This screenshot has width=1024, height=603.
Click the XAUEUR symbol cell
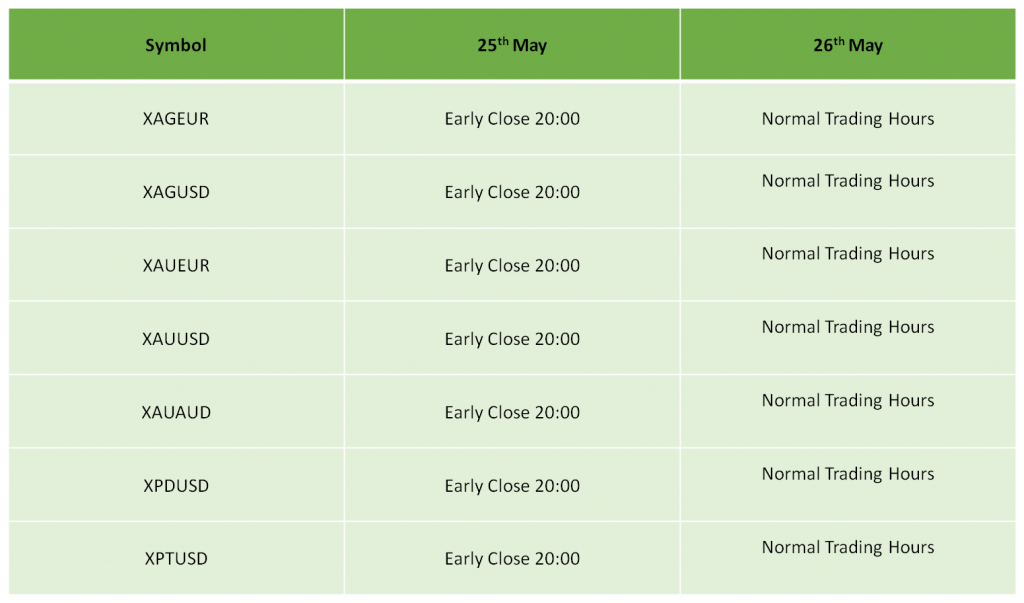coord(176,265)
